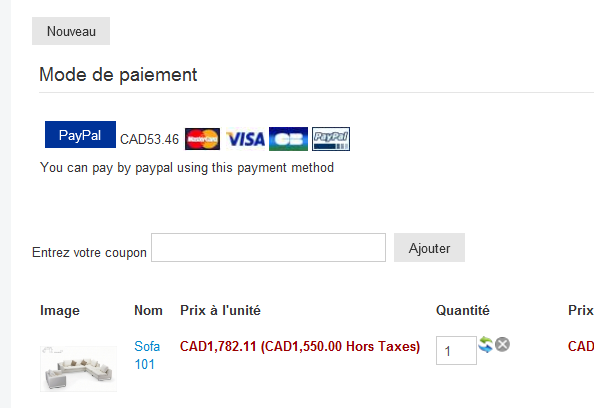Open the sofa product thumbnail
The height and width of the screenshot is (408, 594).
tap(78, 369)
